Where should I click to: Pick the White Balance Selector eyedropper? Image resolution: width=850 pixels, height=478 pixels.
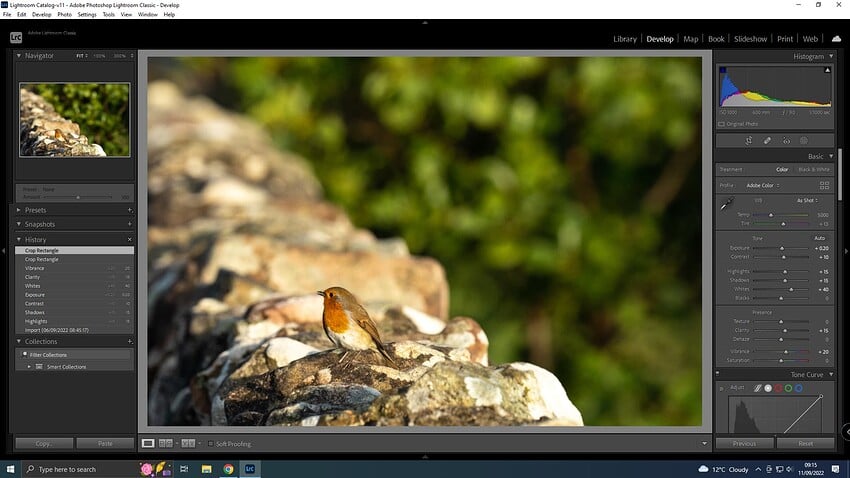pos(726,204)
